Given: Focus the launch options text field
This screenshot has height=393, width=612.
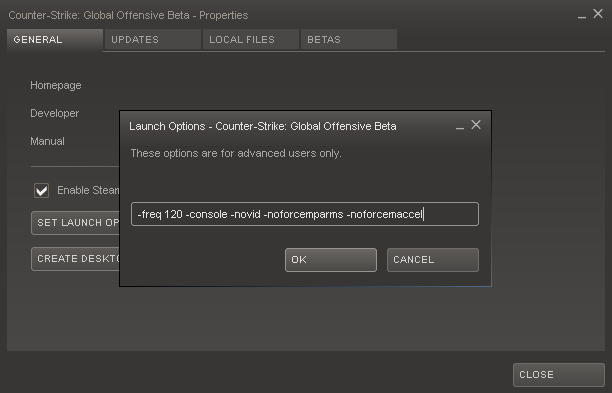Looking at the screenshot, I should [x=305, y=214].
